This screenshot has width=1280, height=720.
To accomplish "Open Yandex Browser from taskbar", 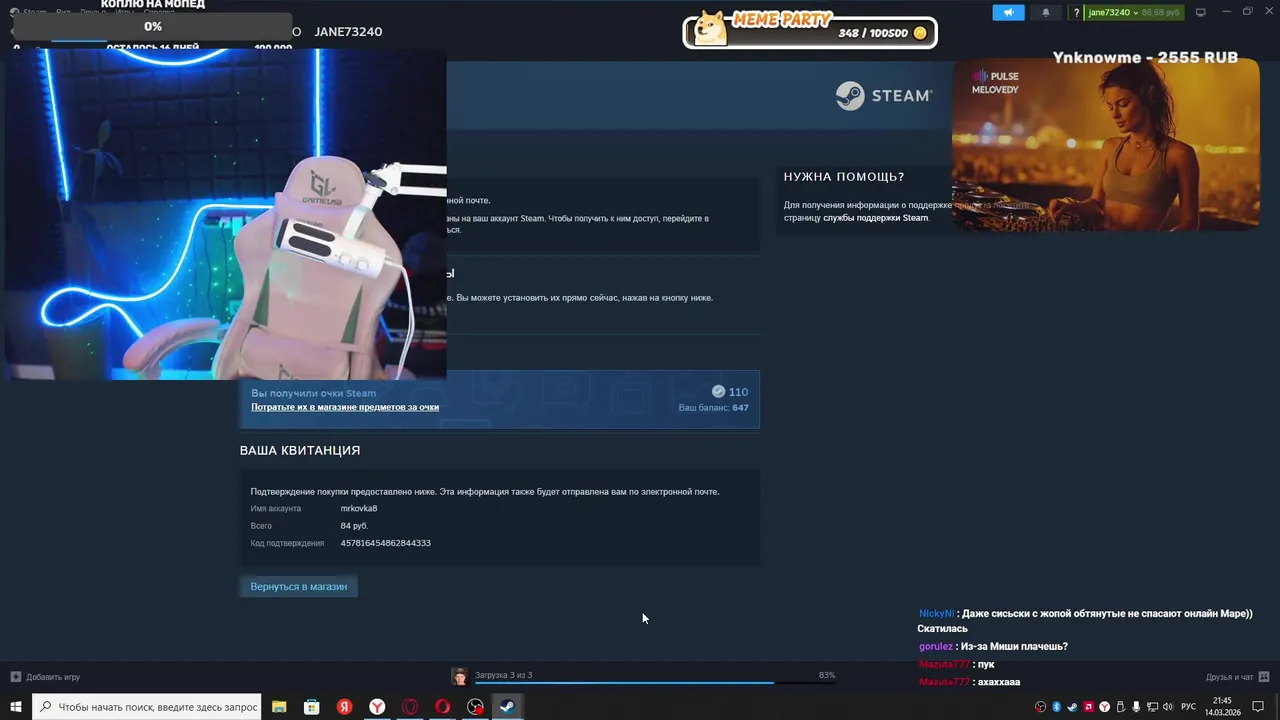I will [x=377, y=707].
